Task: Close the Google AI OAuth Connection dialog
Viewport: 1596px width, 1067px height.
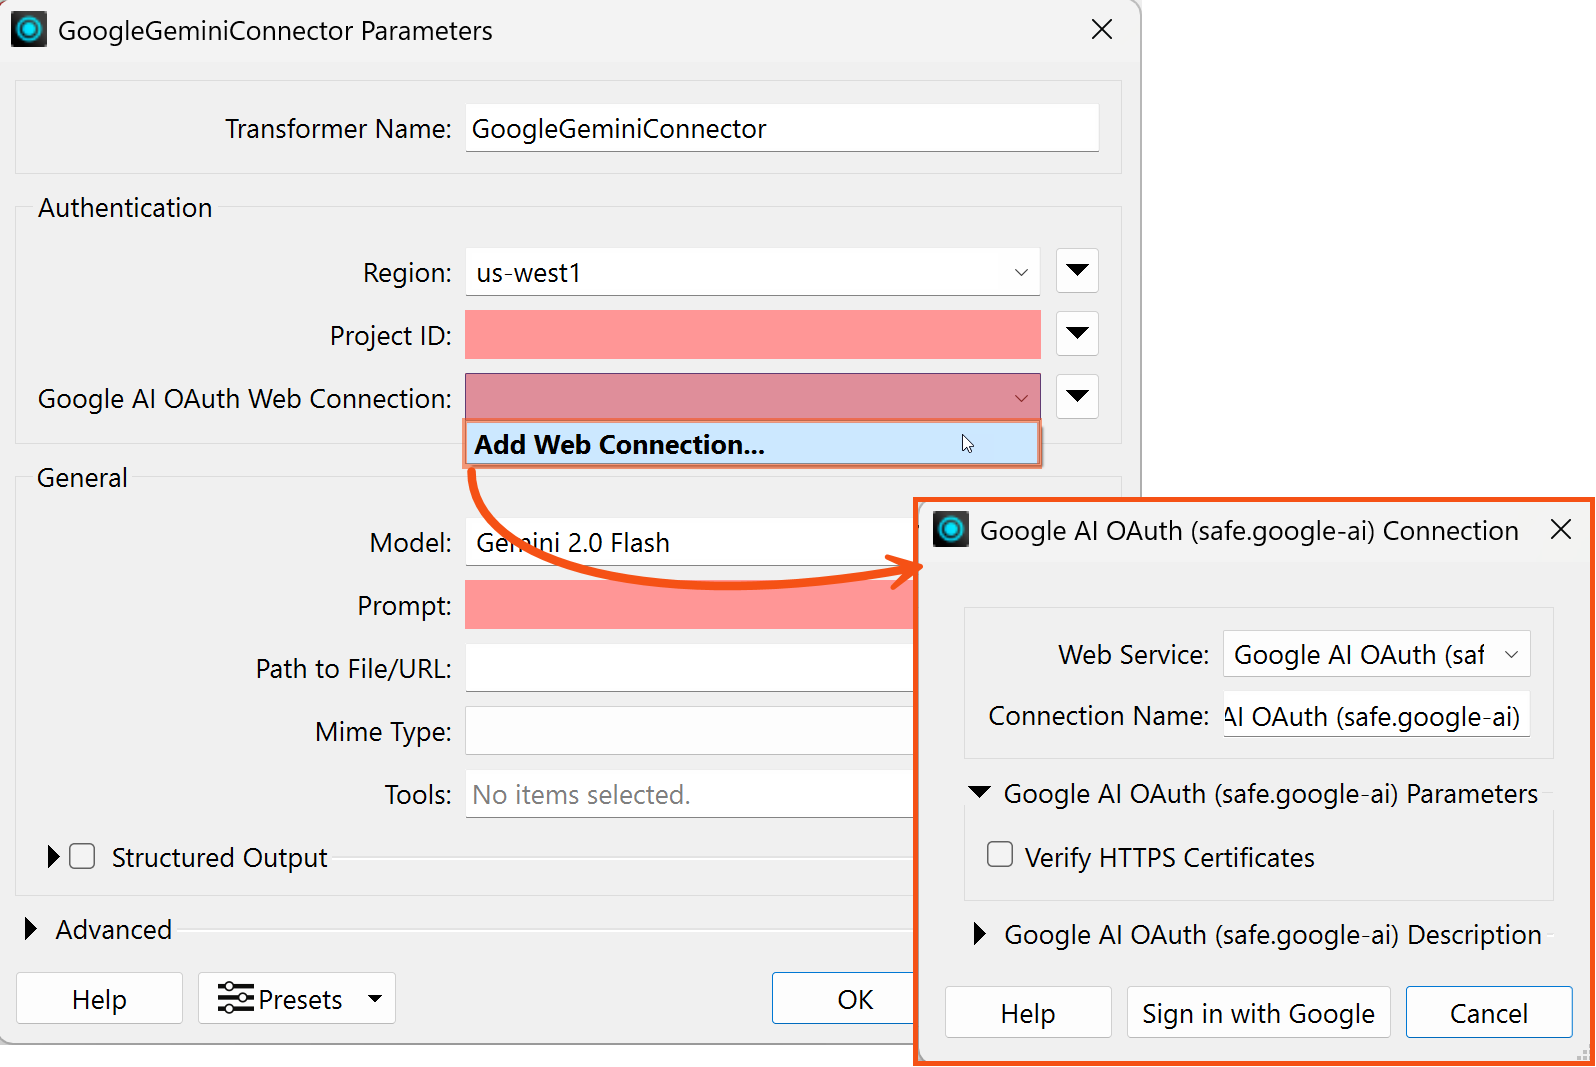Action: 1561,529
